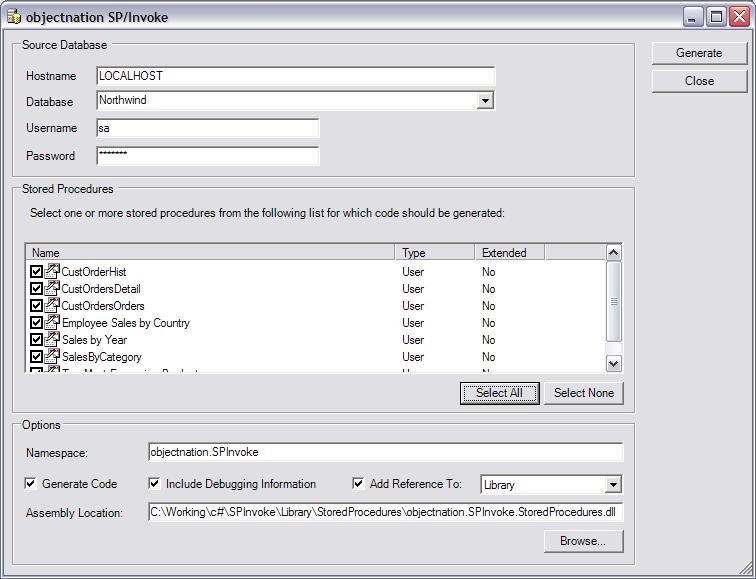Click the Extended column header

click(x=510, y=253)
